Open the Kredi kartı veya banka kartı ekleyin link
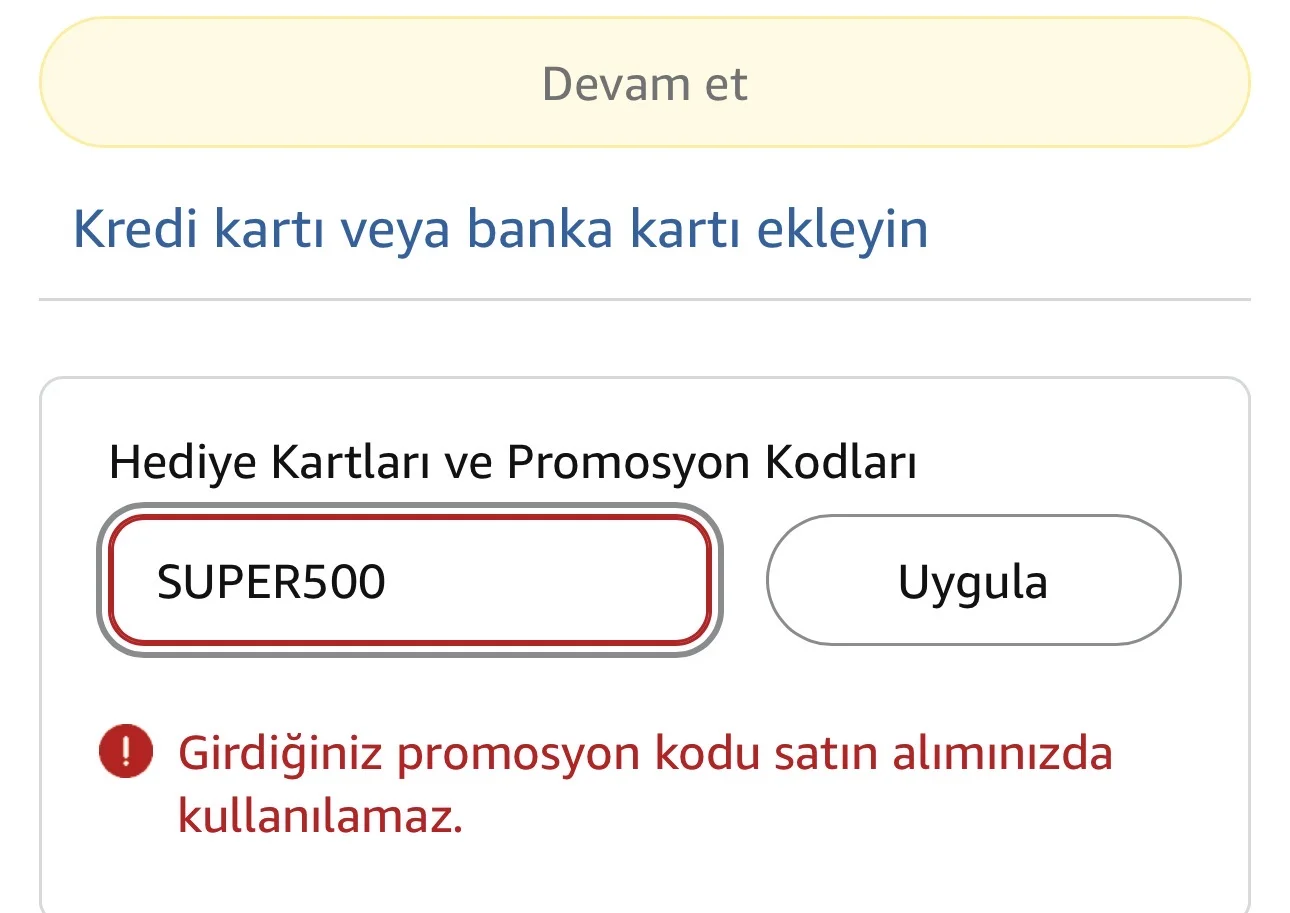The image size is (1290, 913). (500, 229)
